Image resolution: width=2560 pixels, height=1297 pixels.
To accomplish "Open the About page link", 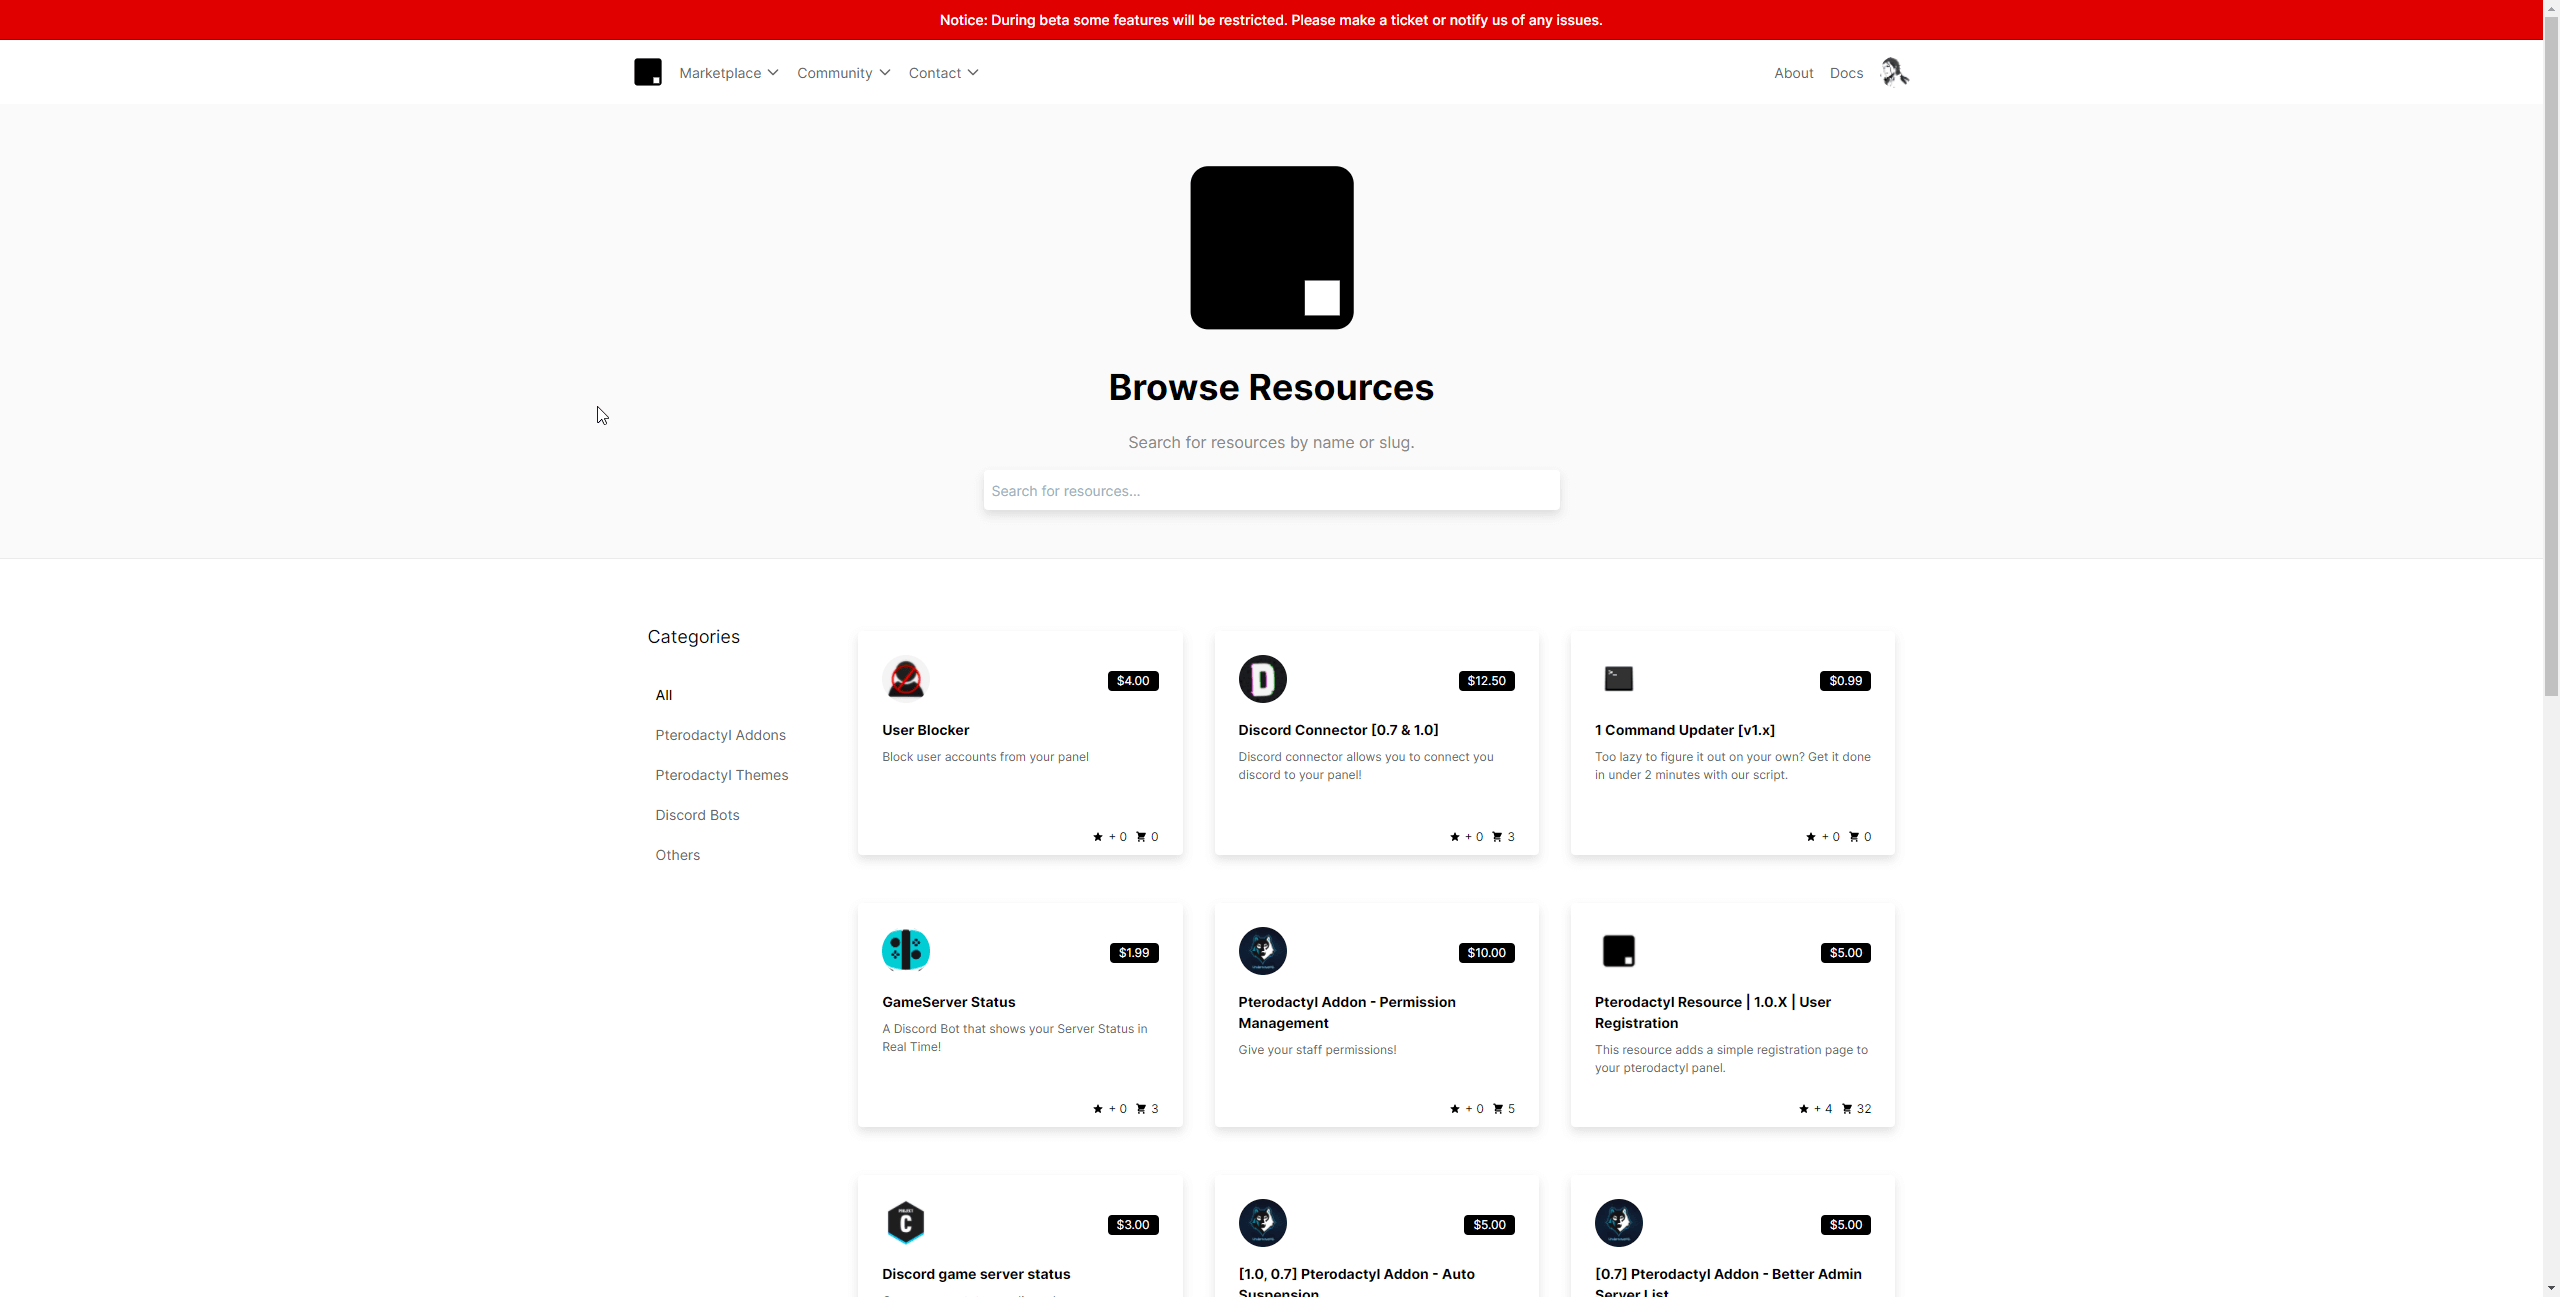I will click(1793, 73).
